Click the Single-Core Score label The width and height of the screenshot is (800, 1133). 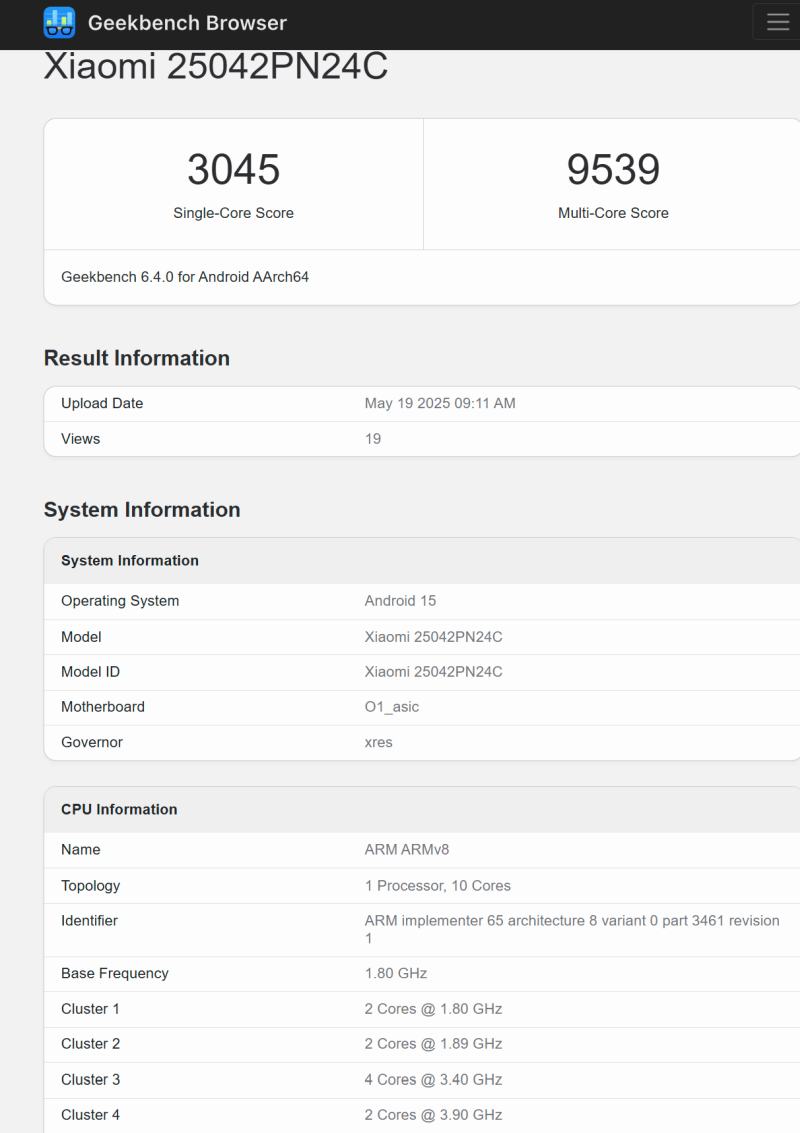tap(233, 213)
